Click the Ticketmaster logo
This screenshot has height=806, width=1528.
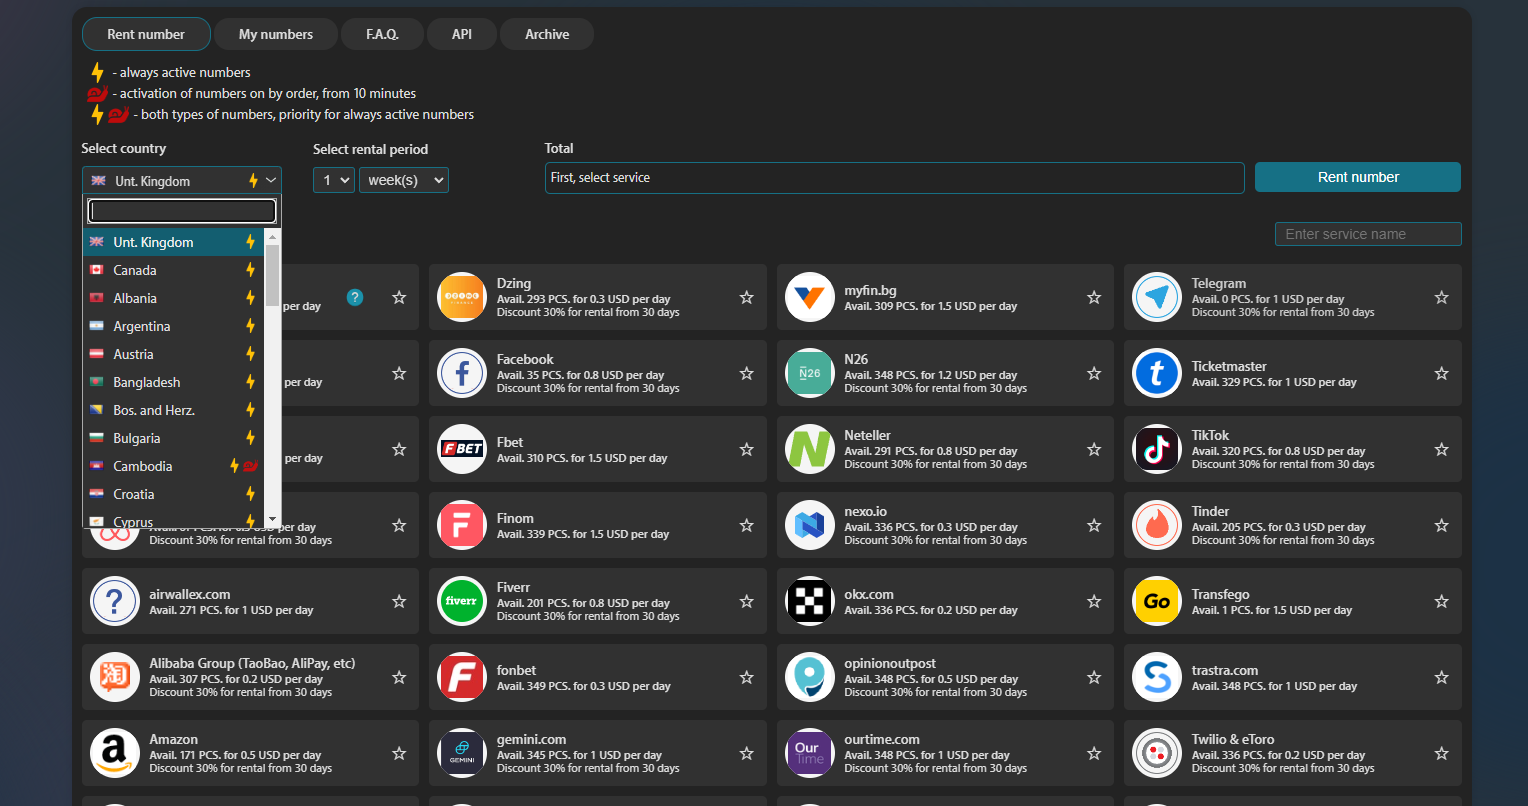[x=1157, y=373]
